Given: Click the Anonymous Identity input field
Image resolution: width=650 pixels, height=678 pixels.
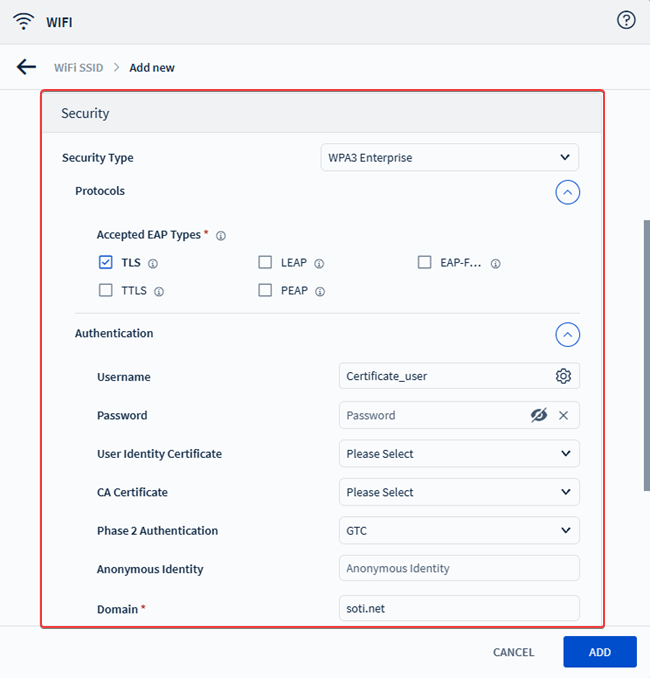Looking at the screenshot, I should tap(459, 568).
